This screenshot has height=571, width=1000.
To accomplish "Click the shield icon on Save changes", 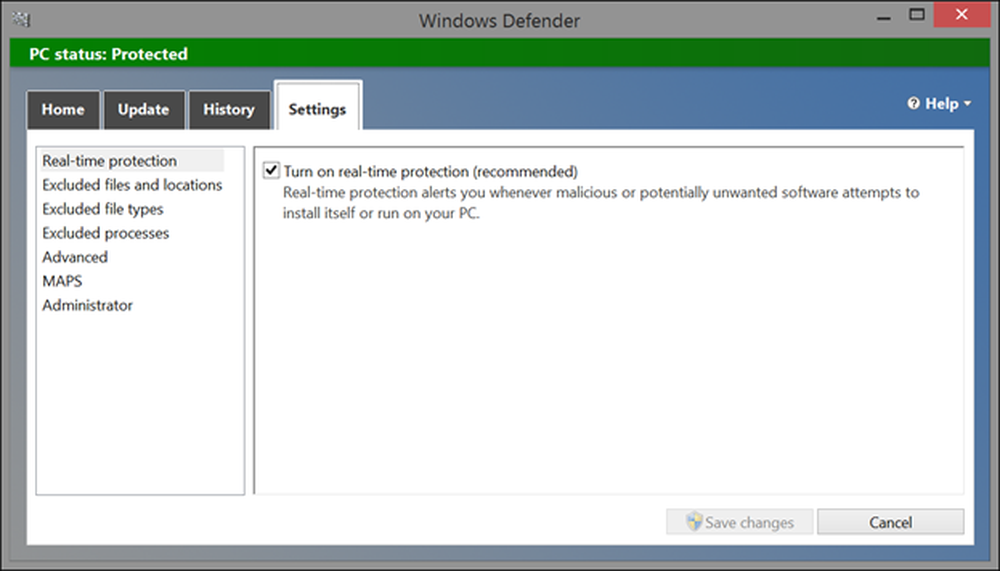I will click(x=694, y=521).
